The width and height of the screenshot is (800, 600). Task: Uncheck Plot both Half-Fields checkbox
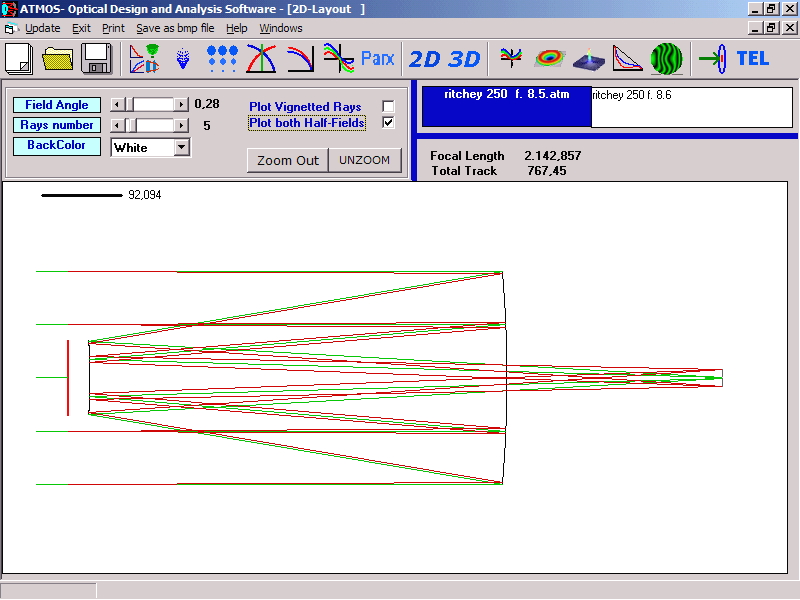click(x=388, y=123)
